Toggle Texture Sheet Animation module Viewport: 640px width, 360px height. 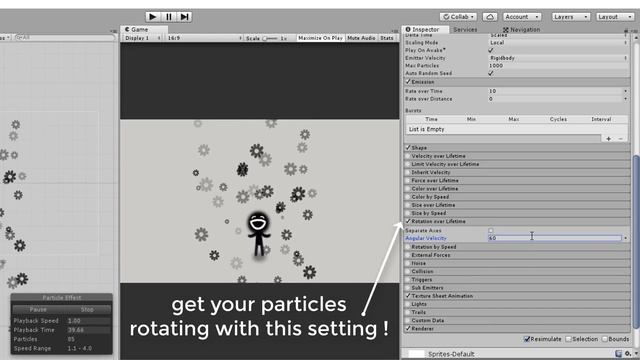[408, 296]
